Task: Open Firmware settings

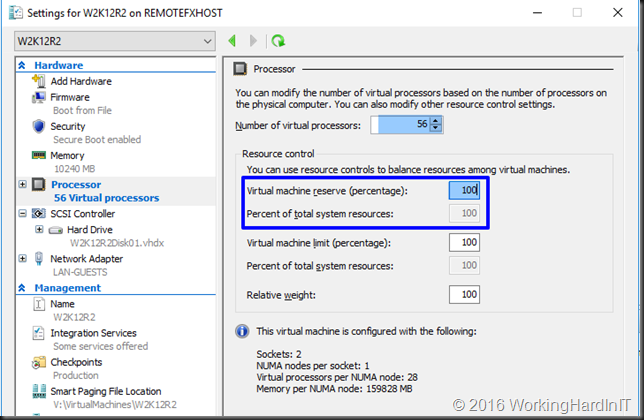Action: (70, 97)
